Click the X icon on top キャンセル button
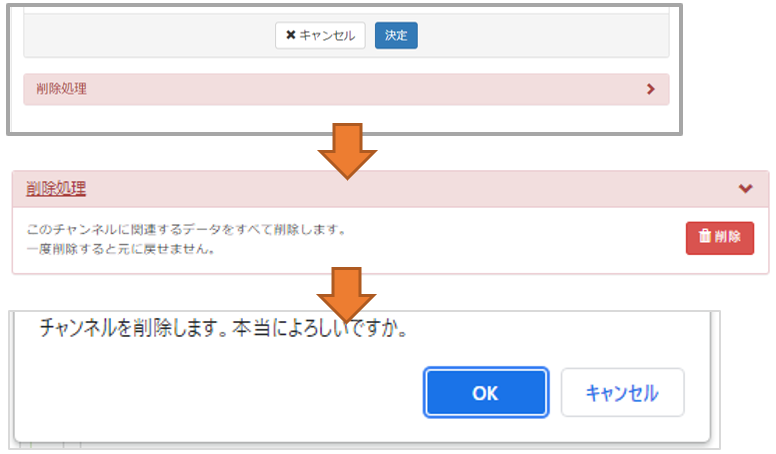The height and width of the screenshot is (454, 776). [291, 36]
